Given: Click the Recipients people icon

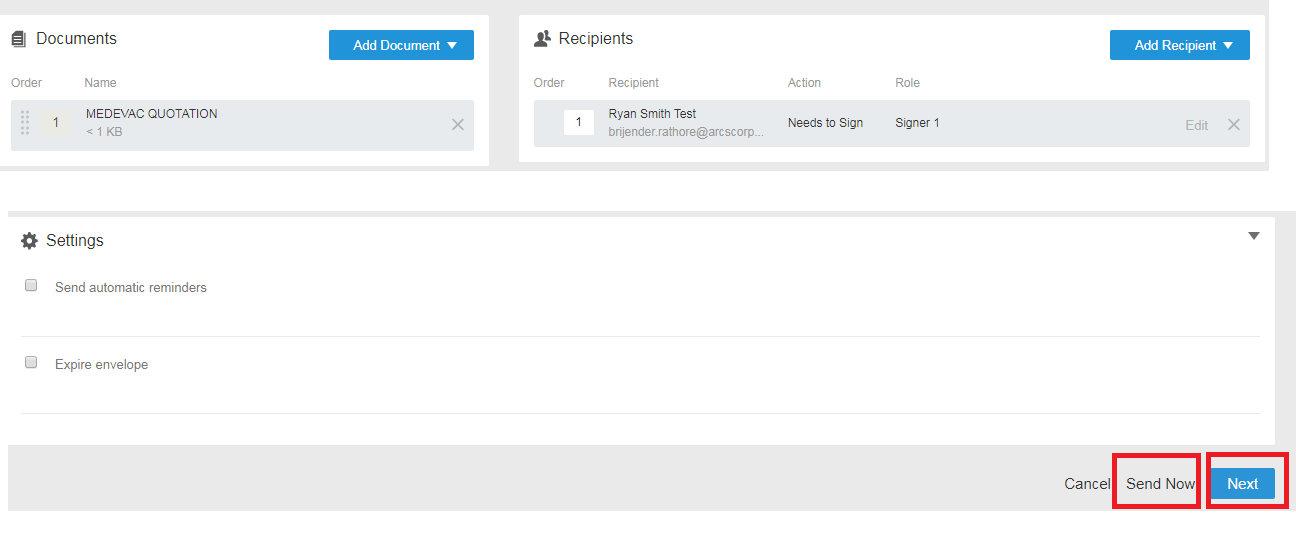Looking at the screenshot, I should [542, 39].
